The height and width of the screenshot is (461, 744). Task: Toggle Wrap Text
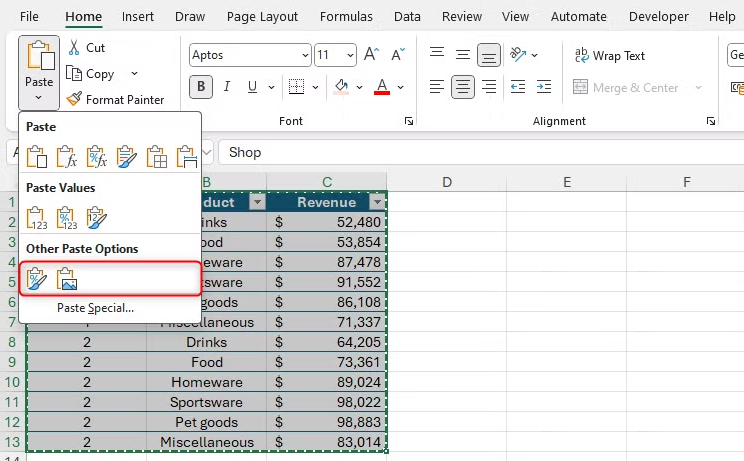click(610, 55)
